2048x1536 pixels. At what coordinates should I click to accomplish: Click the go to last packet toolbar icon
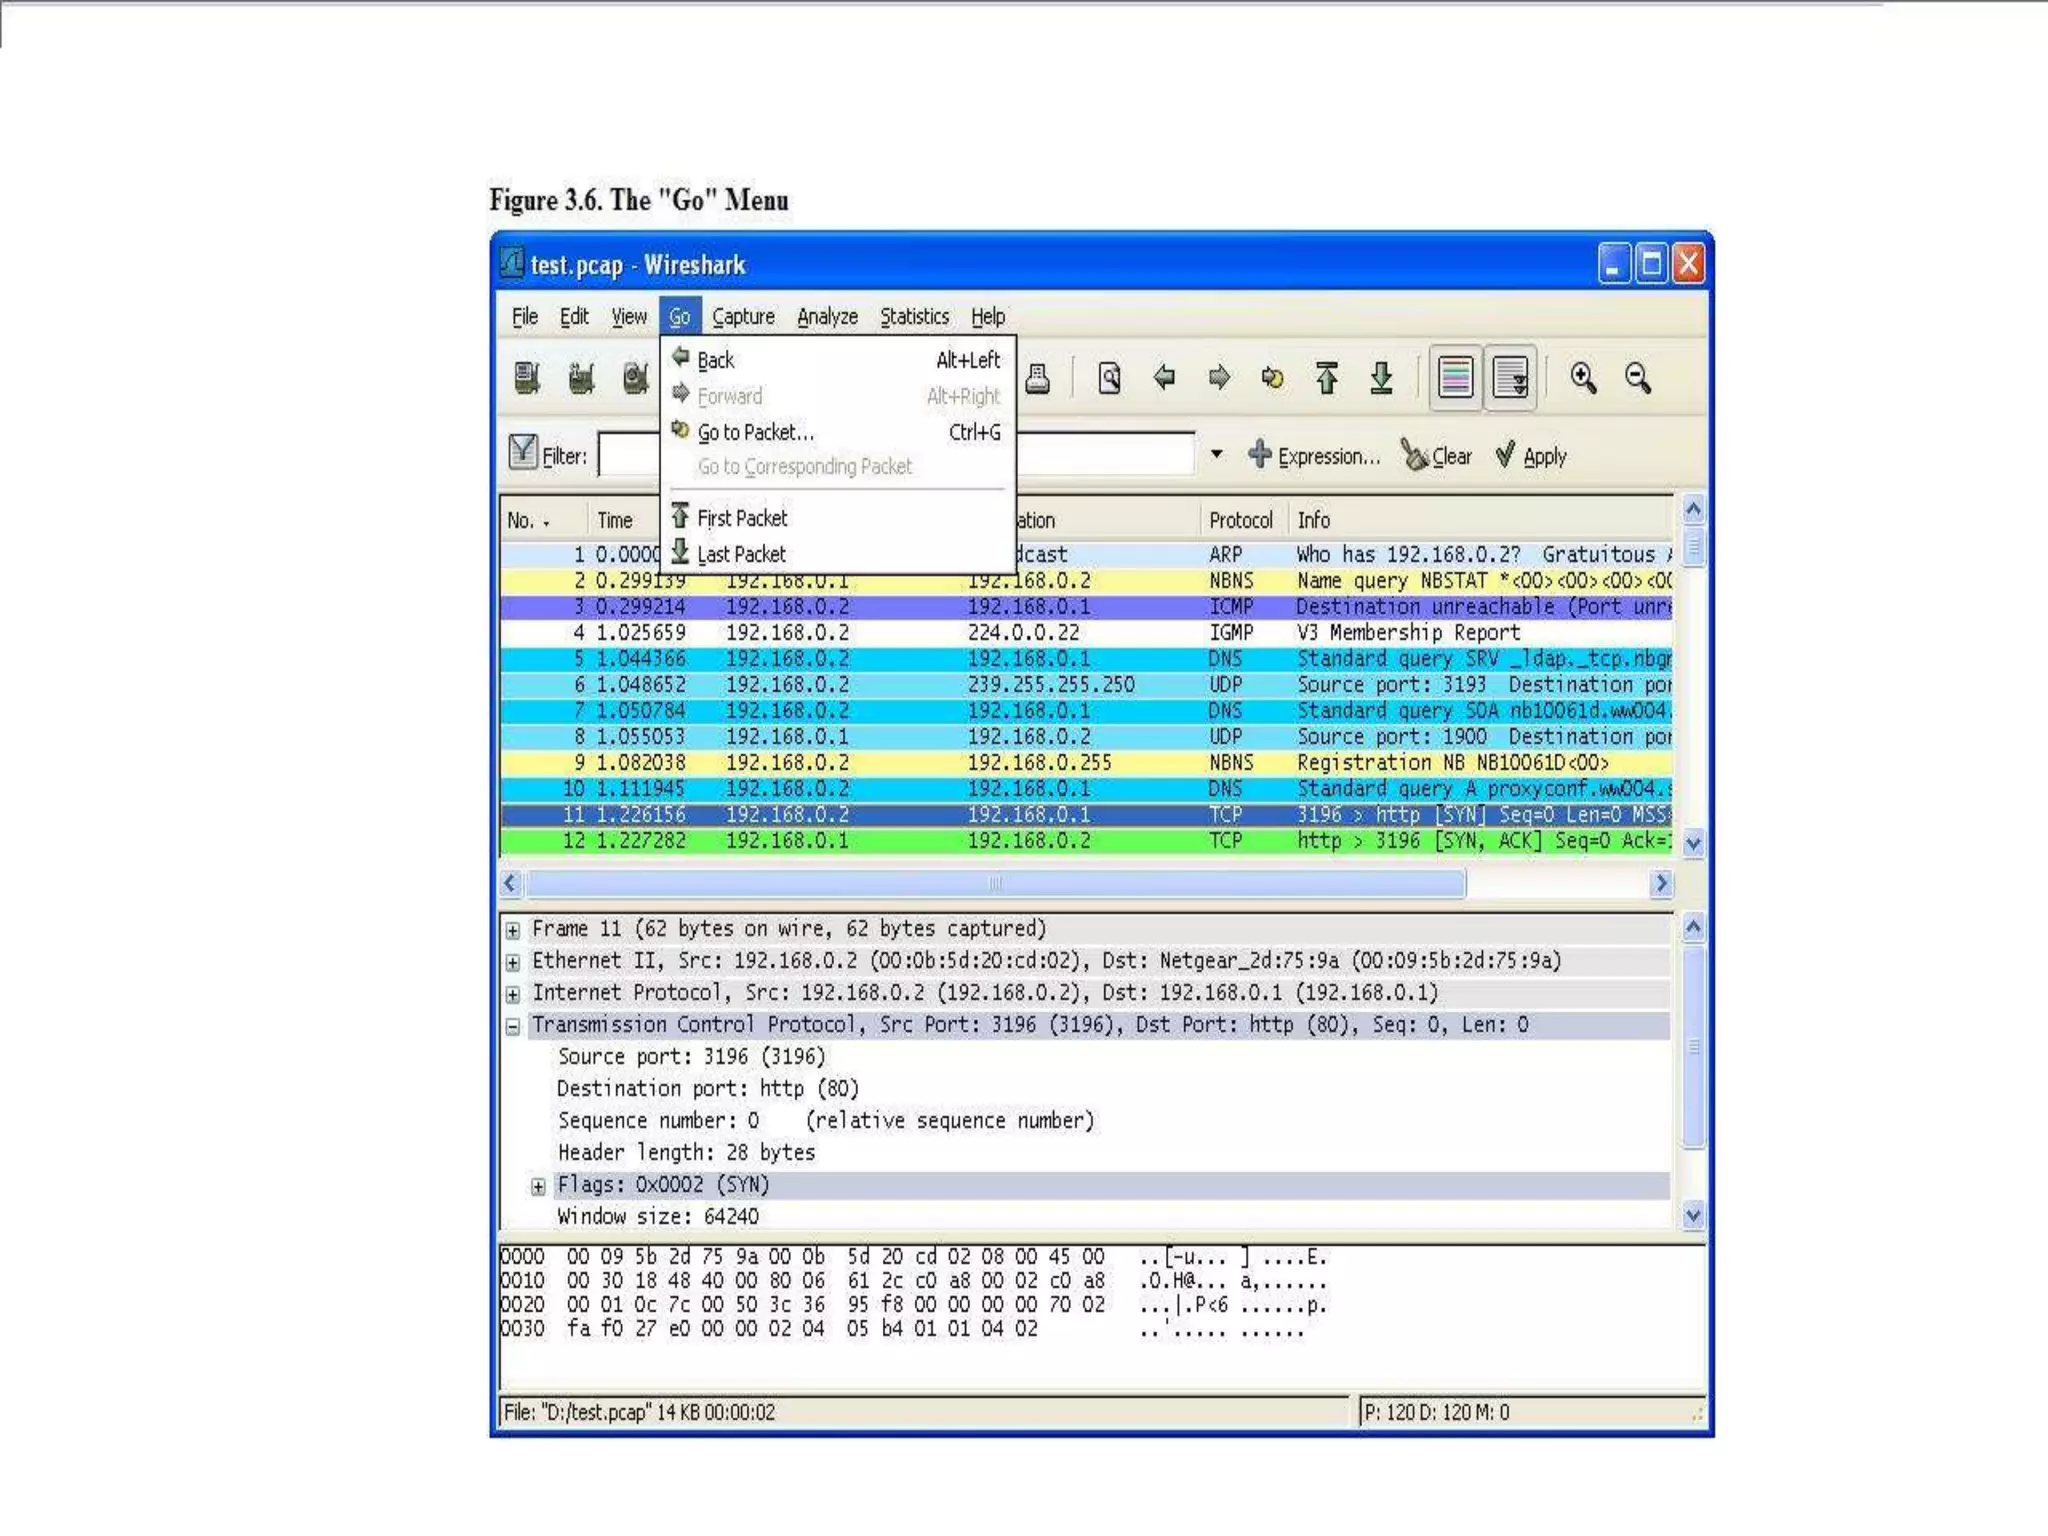(x=1381, y=378)
